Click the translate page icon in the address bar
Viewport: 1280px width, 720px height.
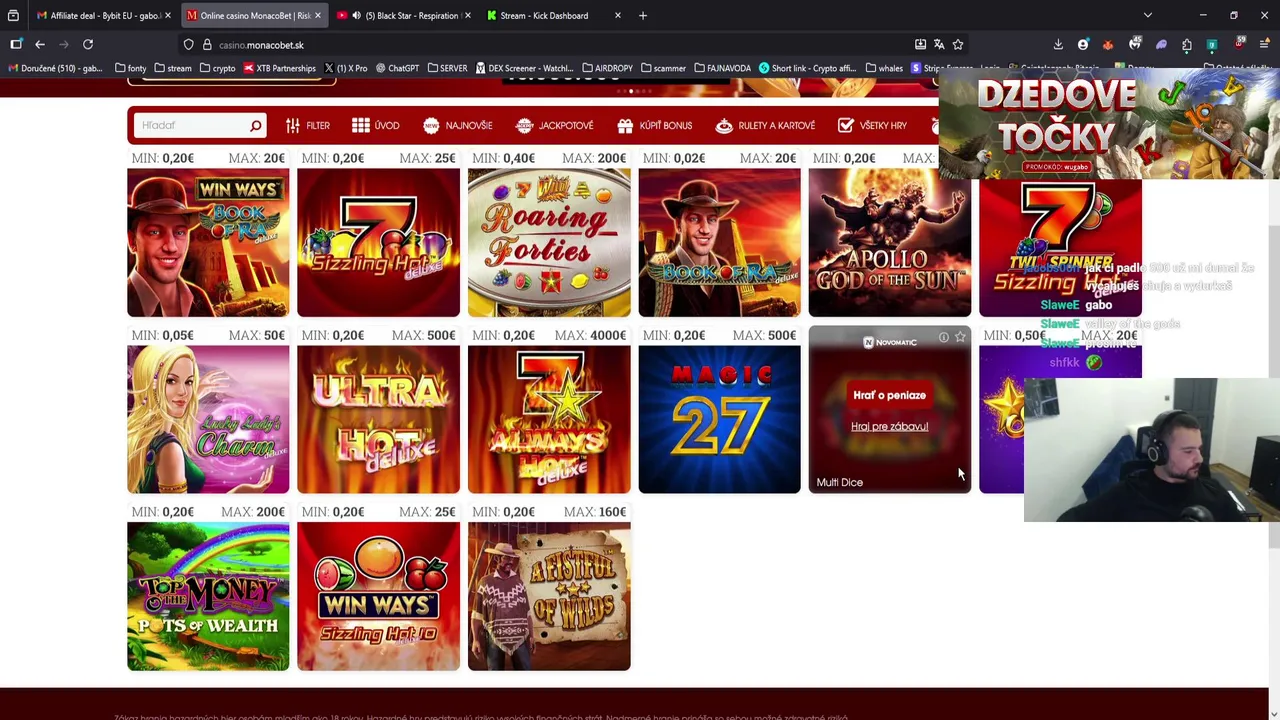click(939, 44)
